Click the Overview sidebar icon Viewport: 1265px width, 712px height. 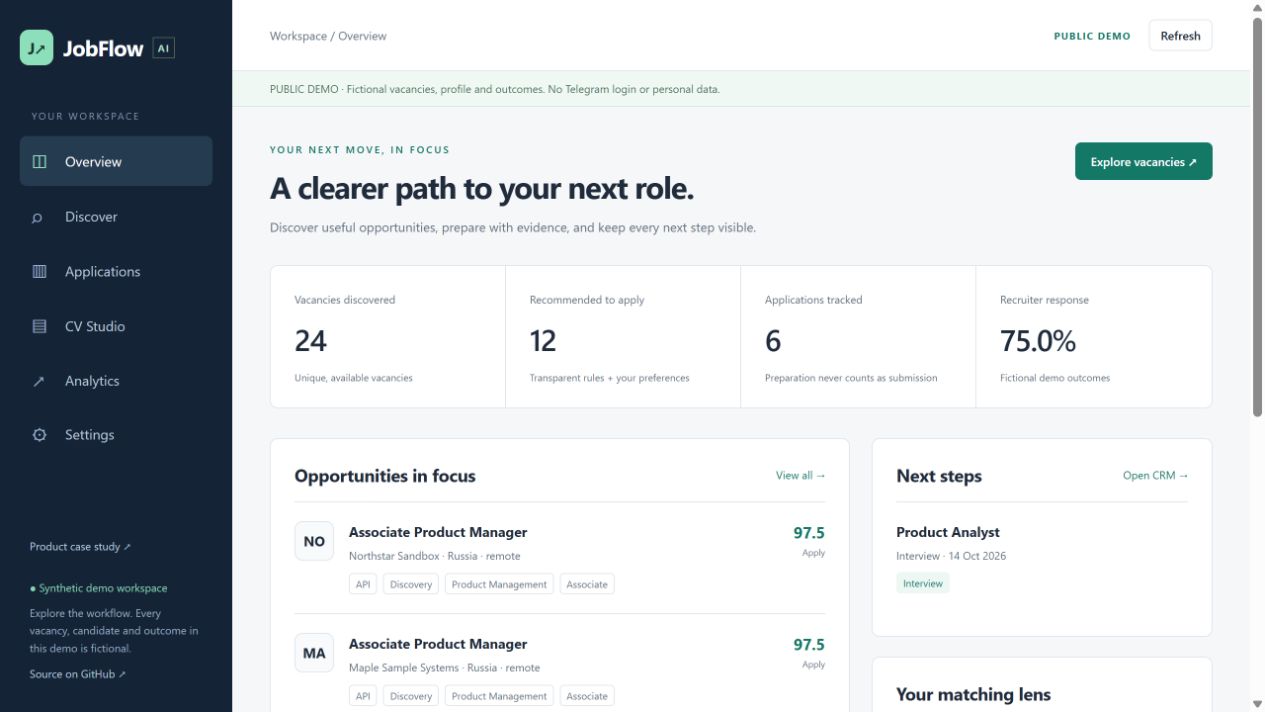click(x=39, y=161)
